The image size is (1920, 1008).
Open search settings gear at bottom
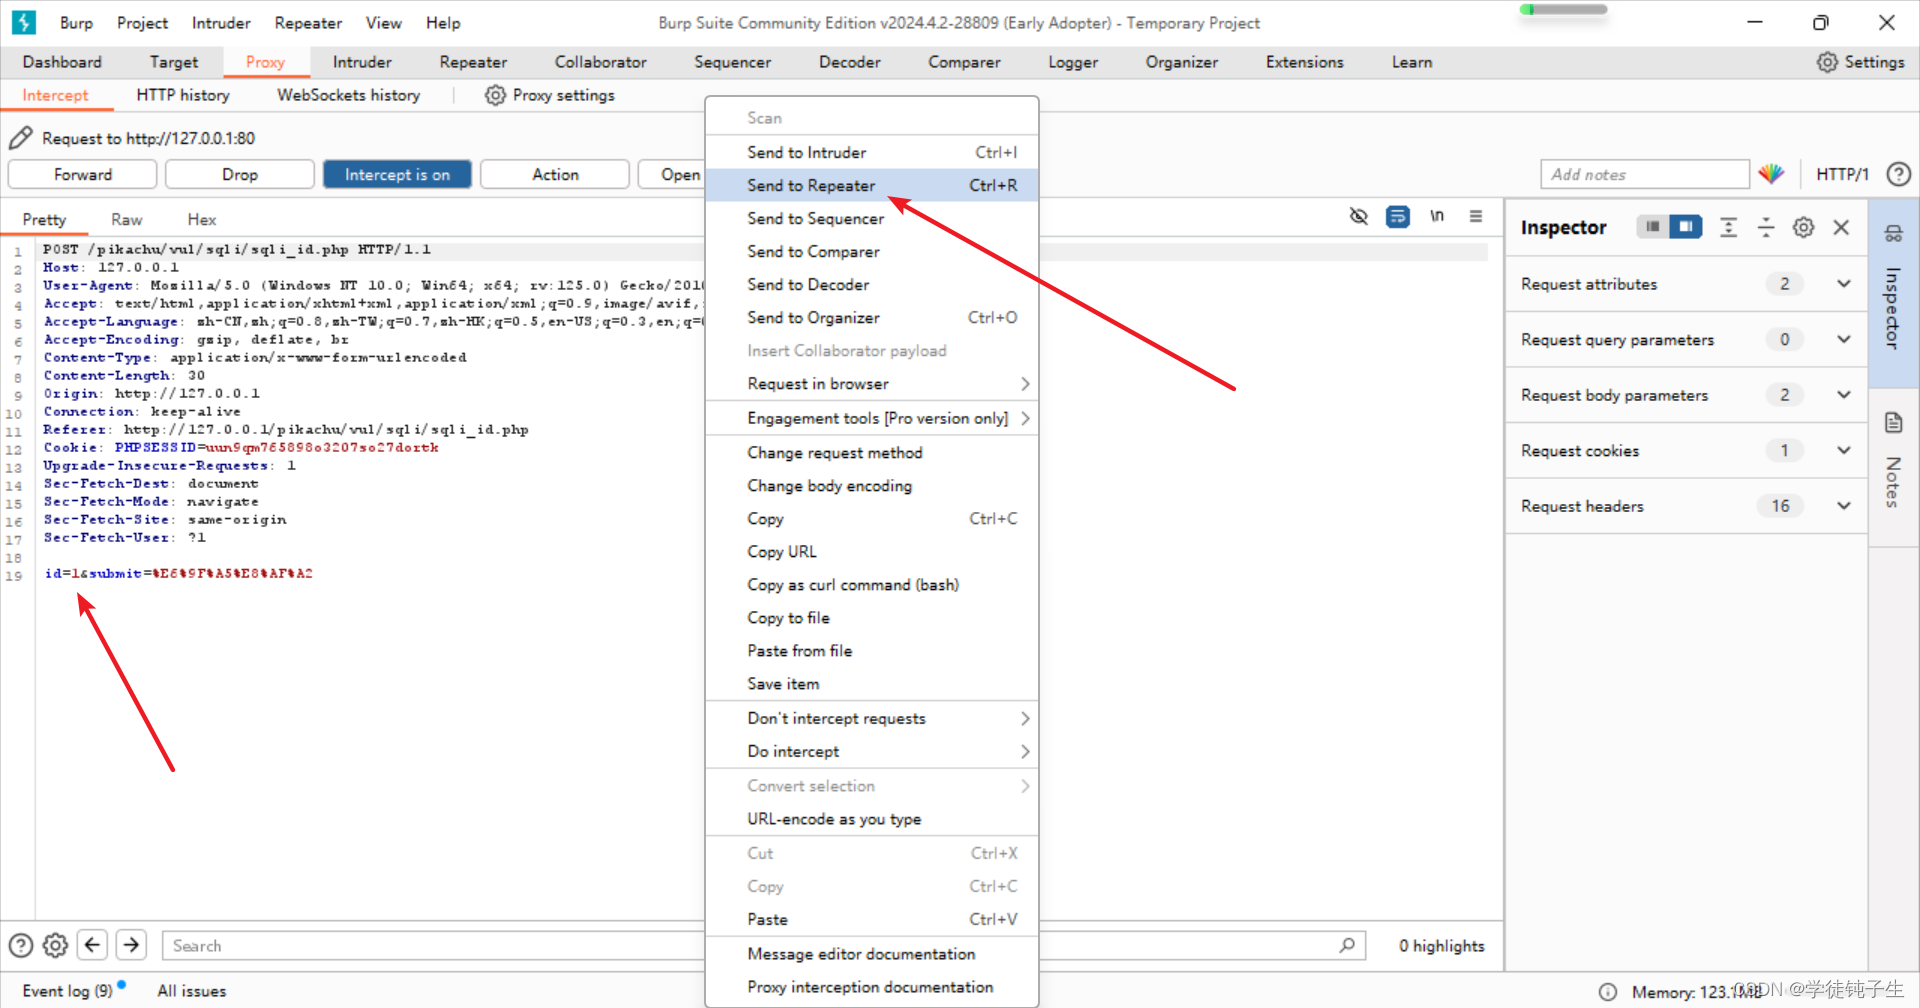(x=56, y=945)
